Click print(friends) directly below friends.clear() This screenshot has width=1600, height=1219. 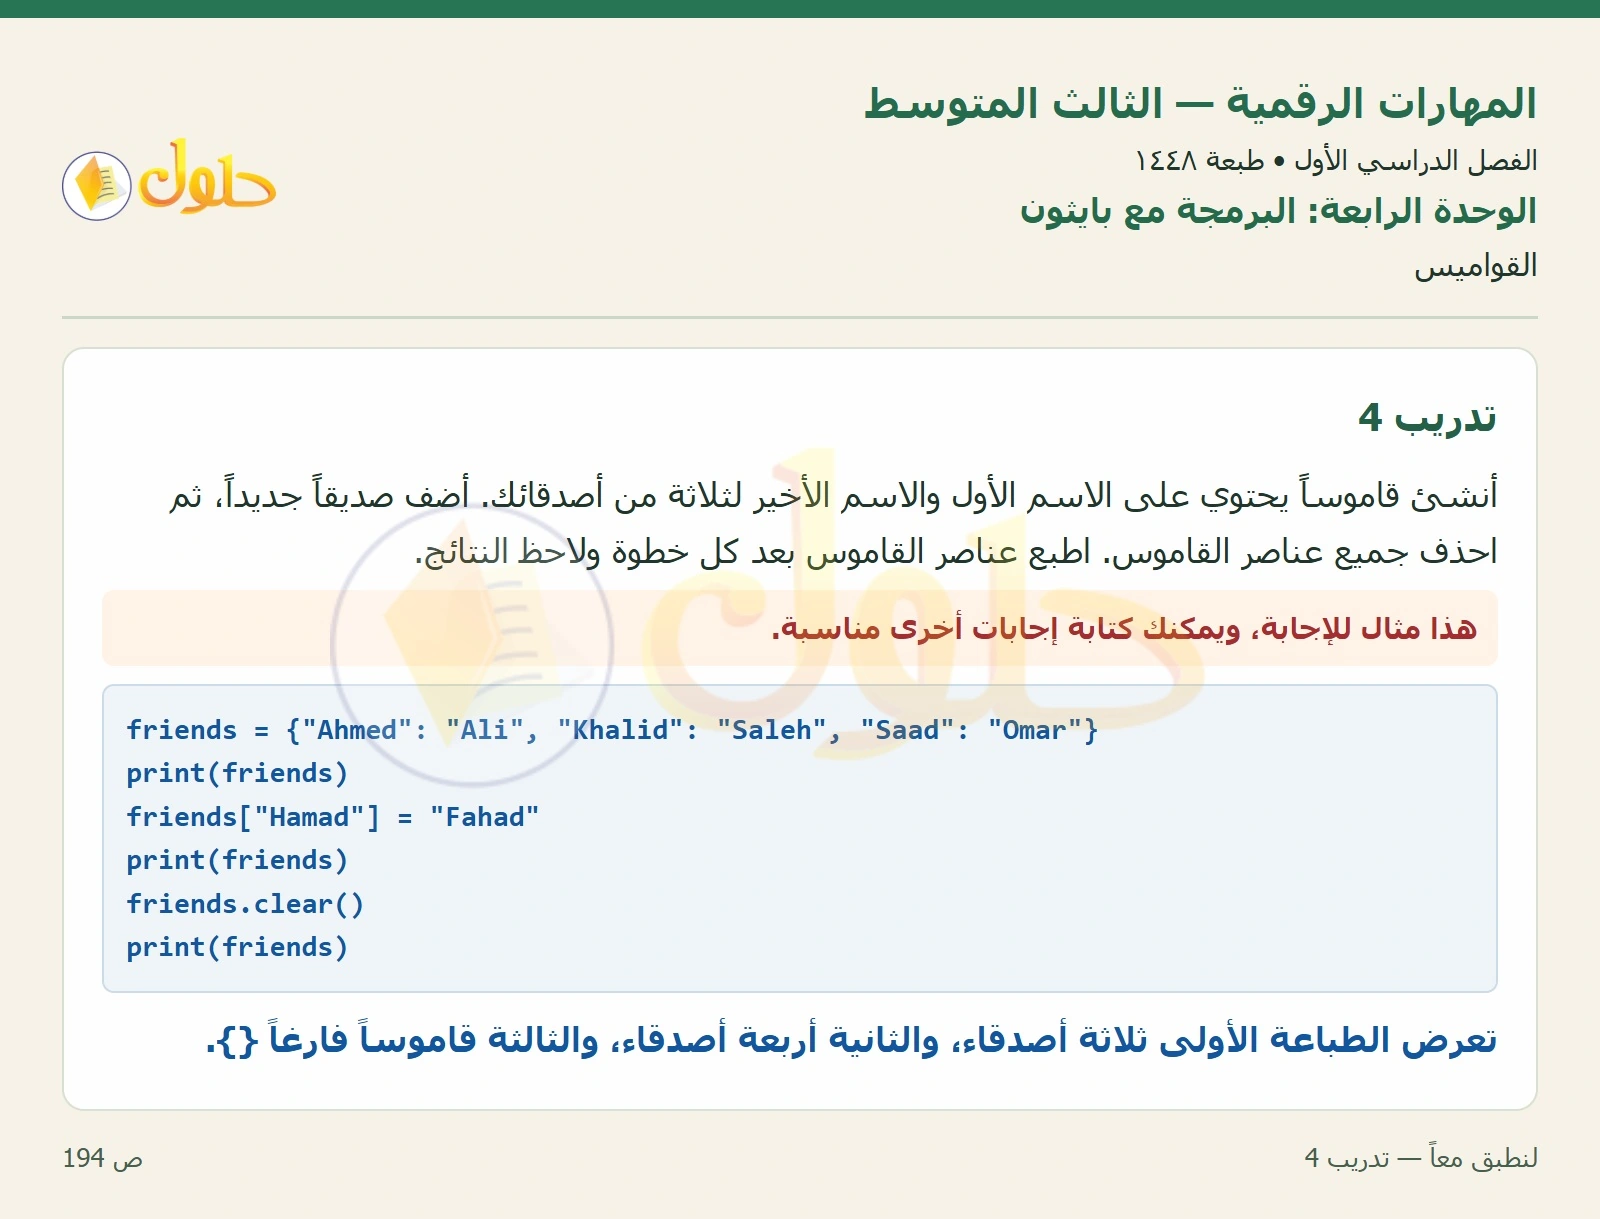[x=237, y=947]
